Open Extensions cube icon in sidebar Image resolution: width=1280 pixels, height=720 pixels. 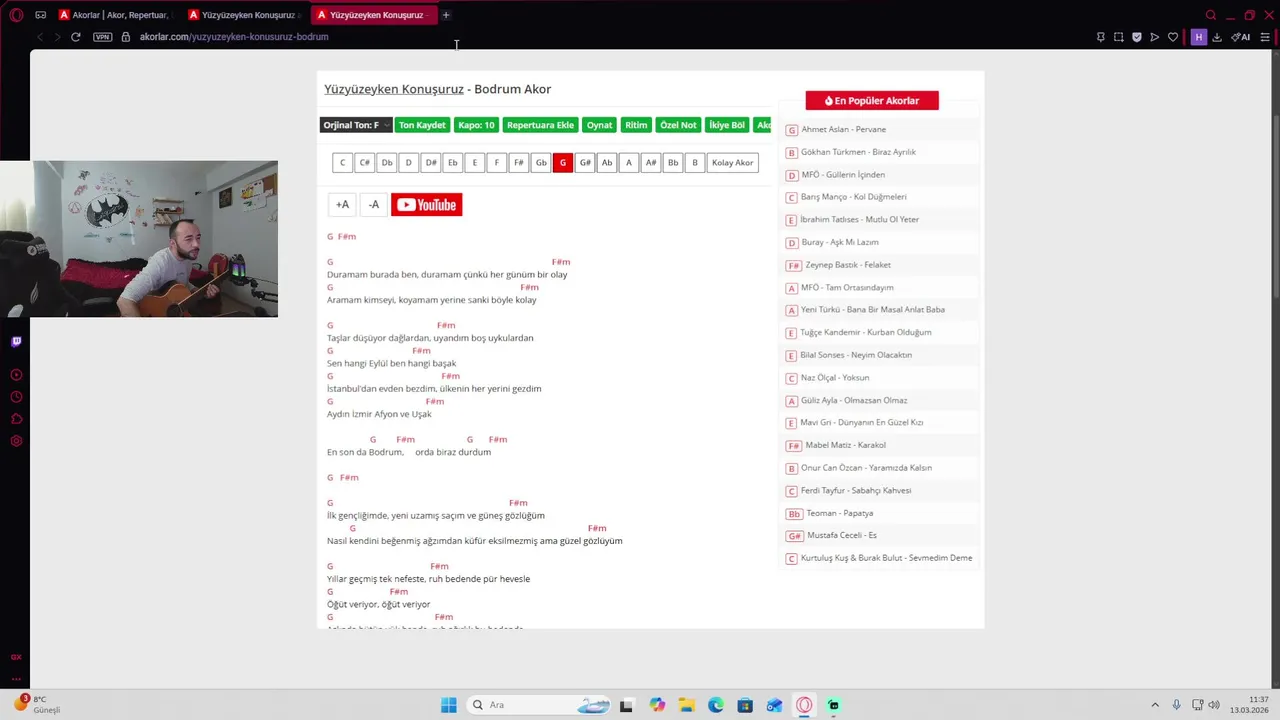(16, 419)
